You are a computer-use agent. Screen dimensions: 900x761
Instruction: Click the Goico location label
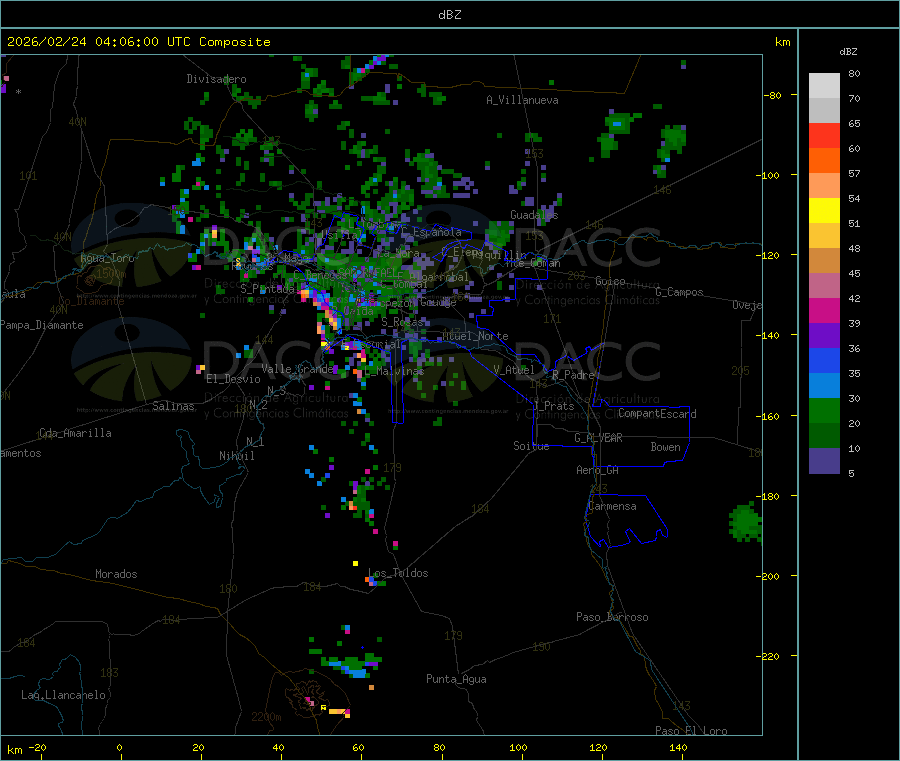coord(610,281)
